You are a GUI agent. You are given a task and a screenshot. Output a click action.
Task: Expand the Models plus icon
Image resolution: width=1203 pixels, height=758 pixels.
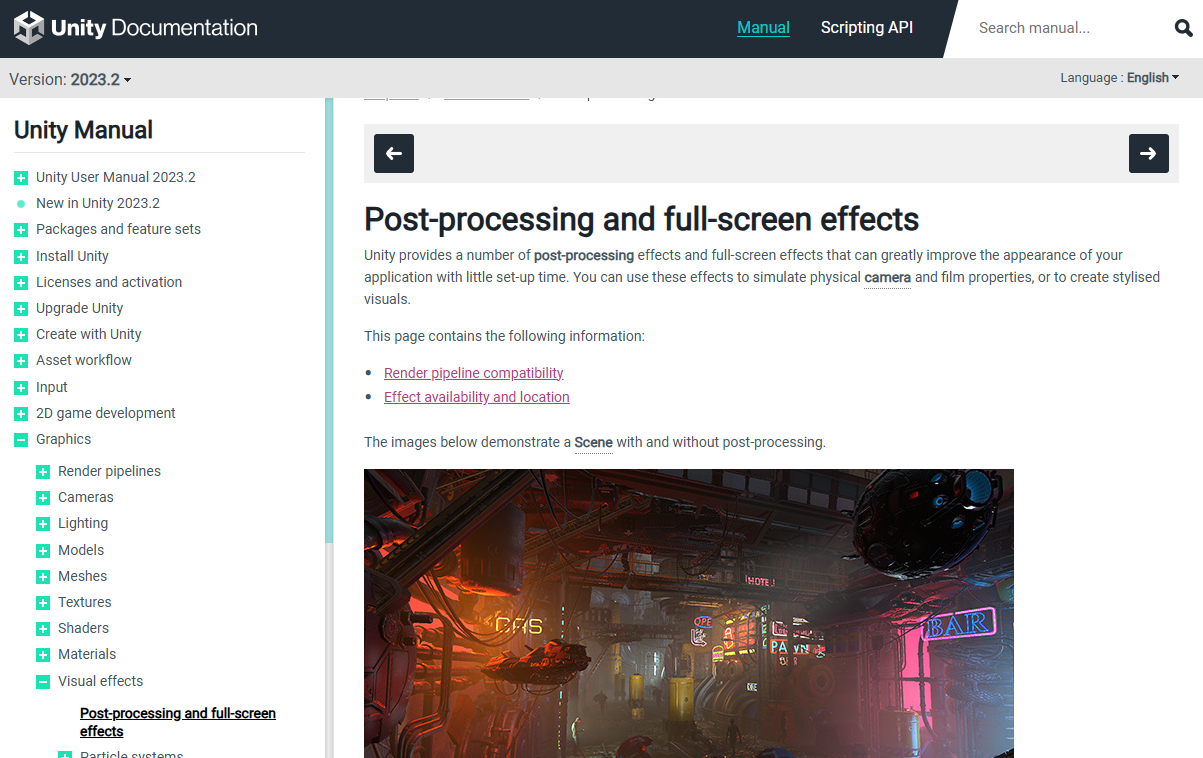point(43,551)
